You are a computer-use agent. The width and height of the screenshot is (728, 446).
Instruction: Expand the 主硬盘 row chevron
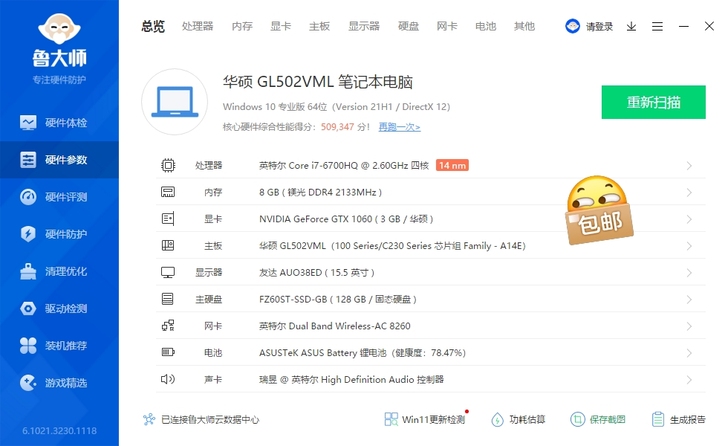coord(689,299)
